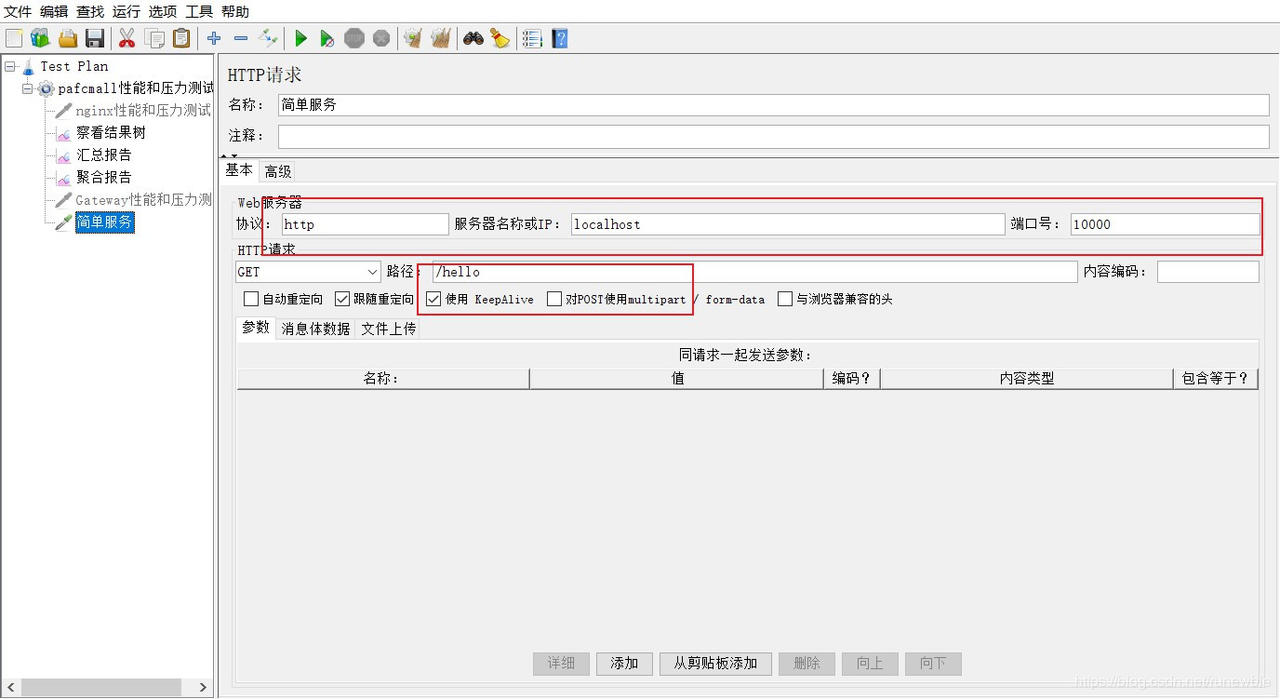Open the Function Helper list icon

[x=532, y=38]
